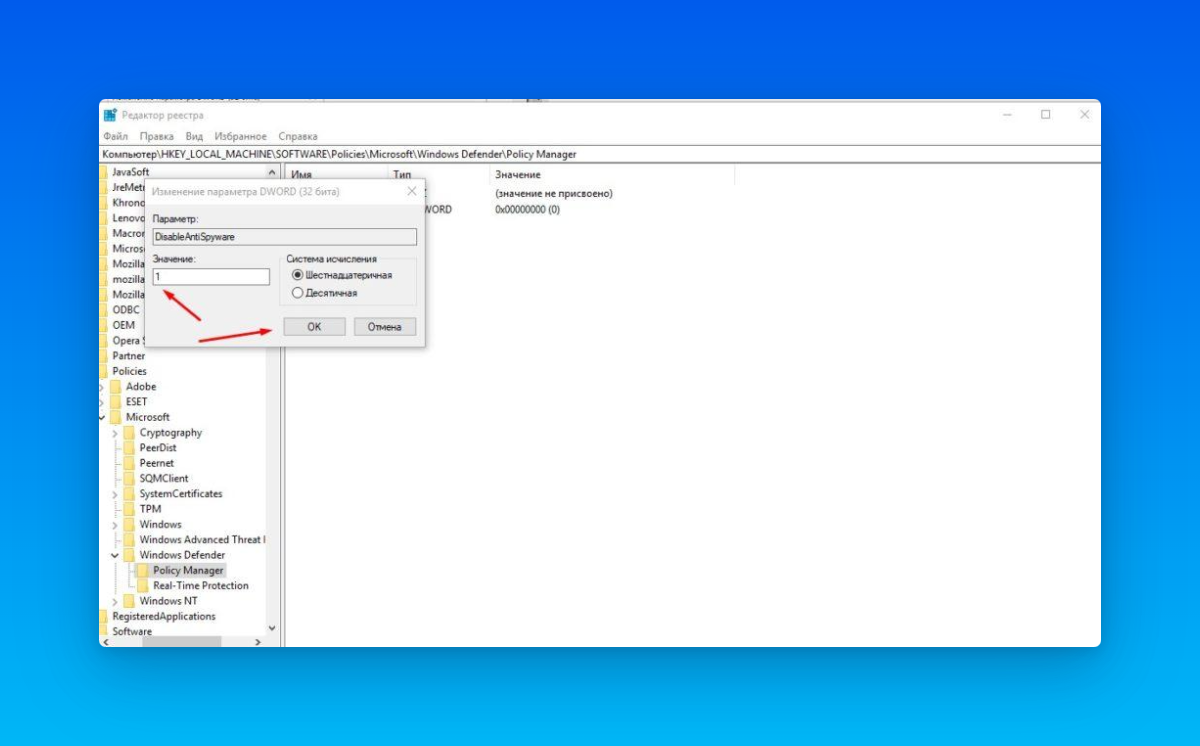Open the Справка menu

298,136
